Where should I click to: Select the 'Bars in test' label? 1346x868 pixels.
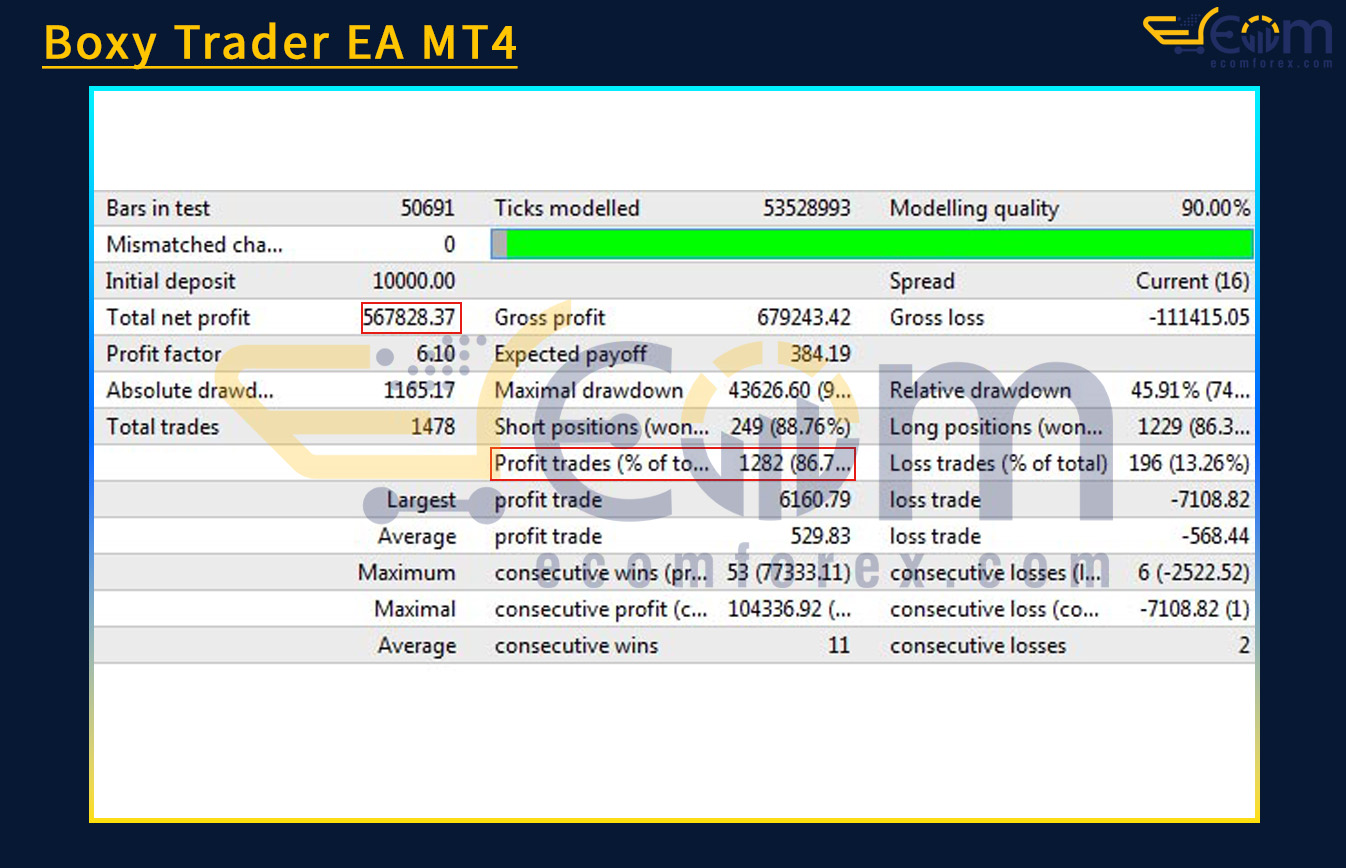(158, 208)
